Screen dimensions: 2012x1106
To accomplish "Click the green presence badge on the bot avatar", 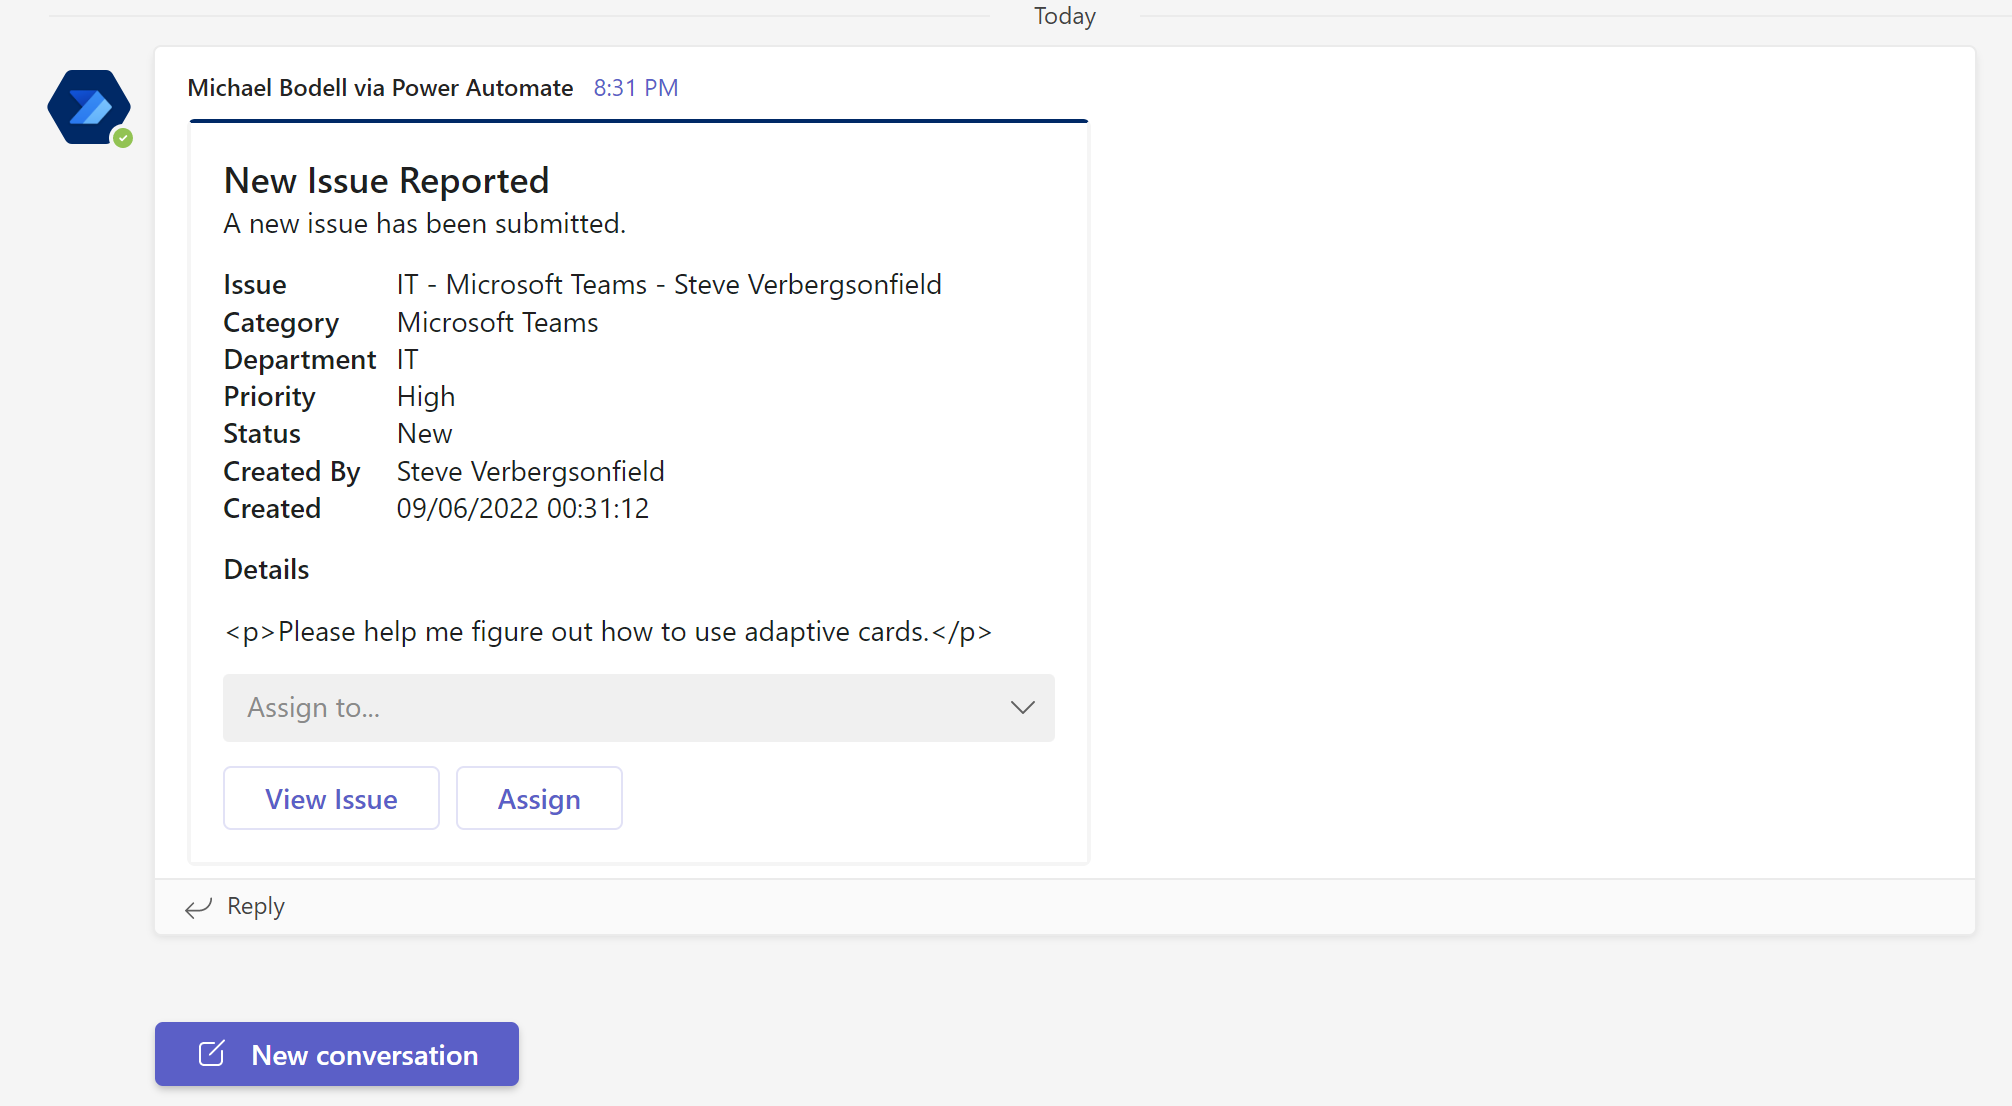I will click(123, 137).
